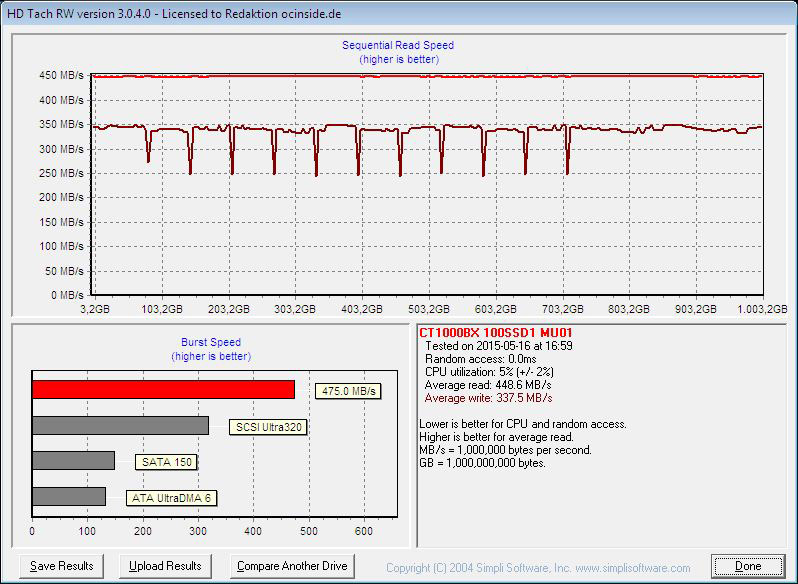The height and width of the screenshot is (584, 798).
Task: Click the 475.0 MB/s burst label
Action: (348, 391)
